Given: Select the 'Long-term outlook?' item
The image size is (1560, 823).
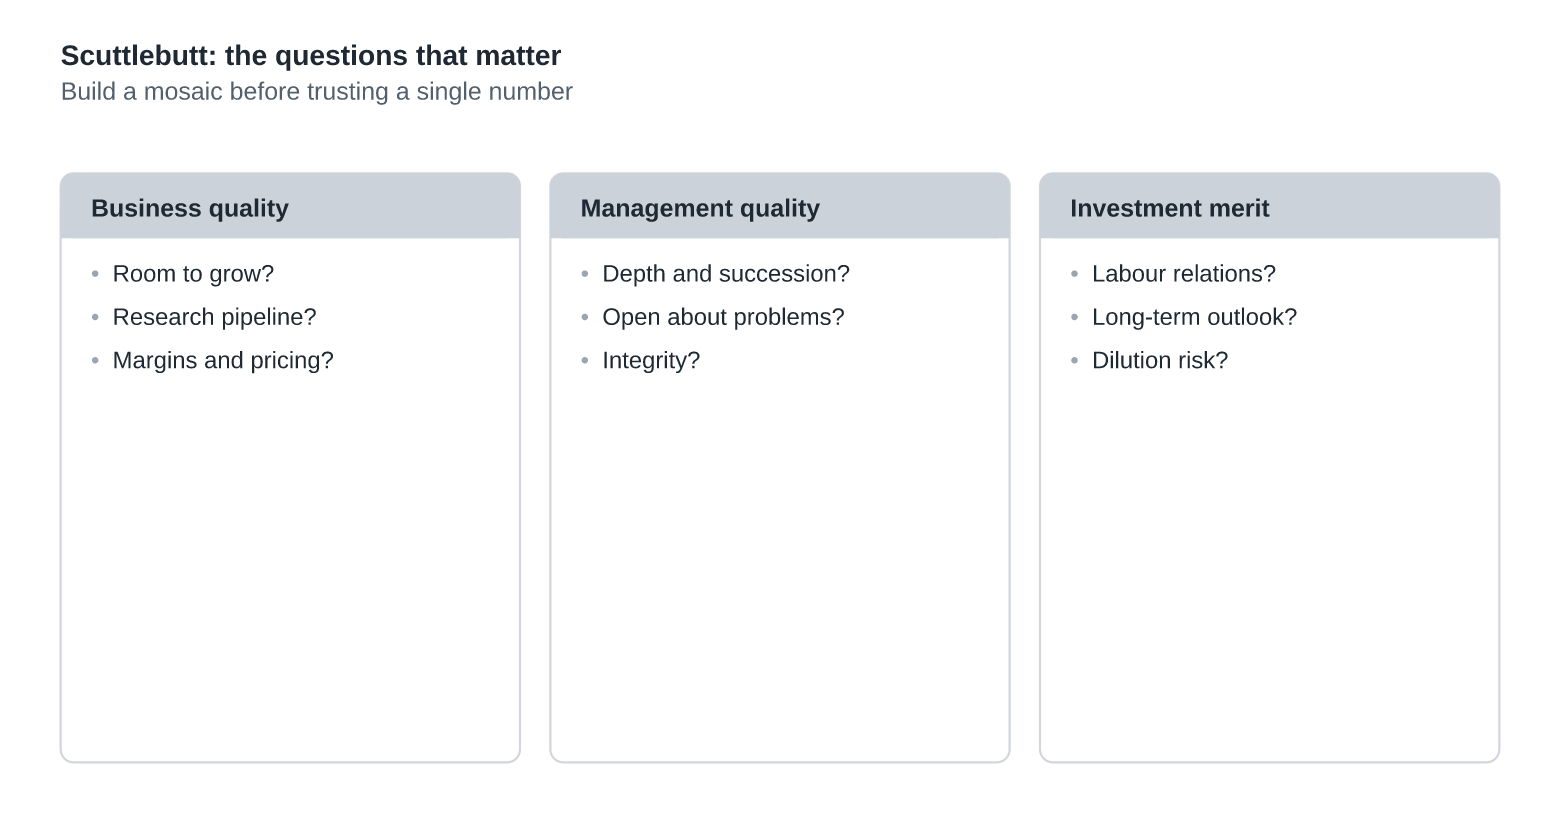Looking at the screenshot, I should [1194, 317].
